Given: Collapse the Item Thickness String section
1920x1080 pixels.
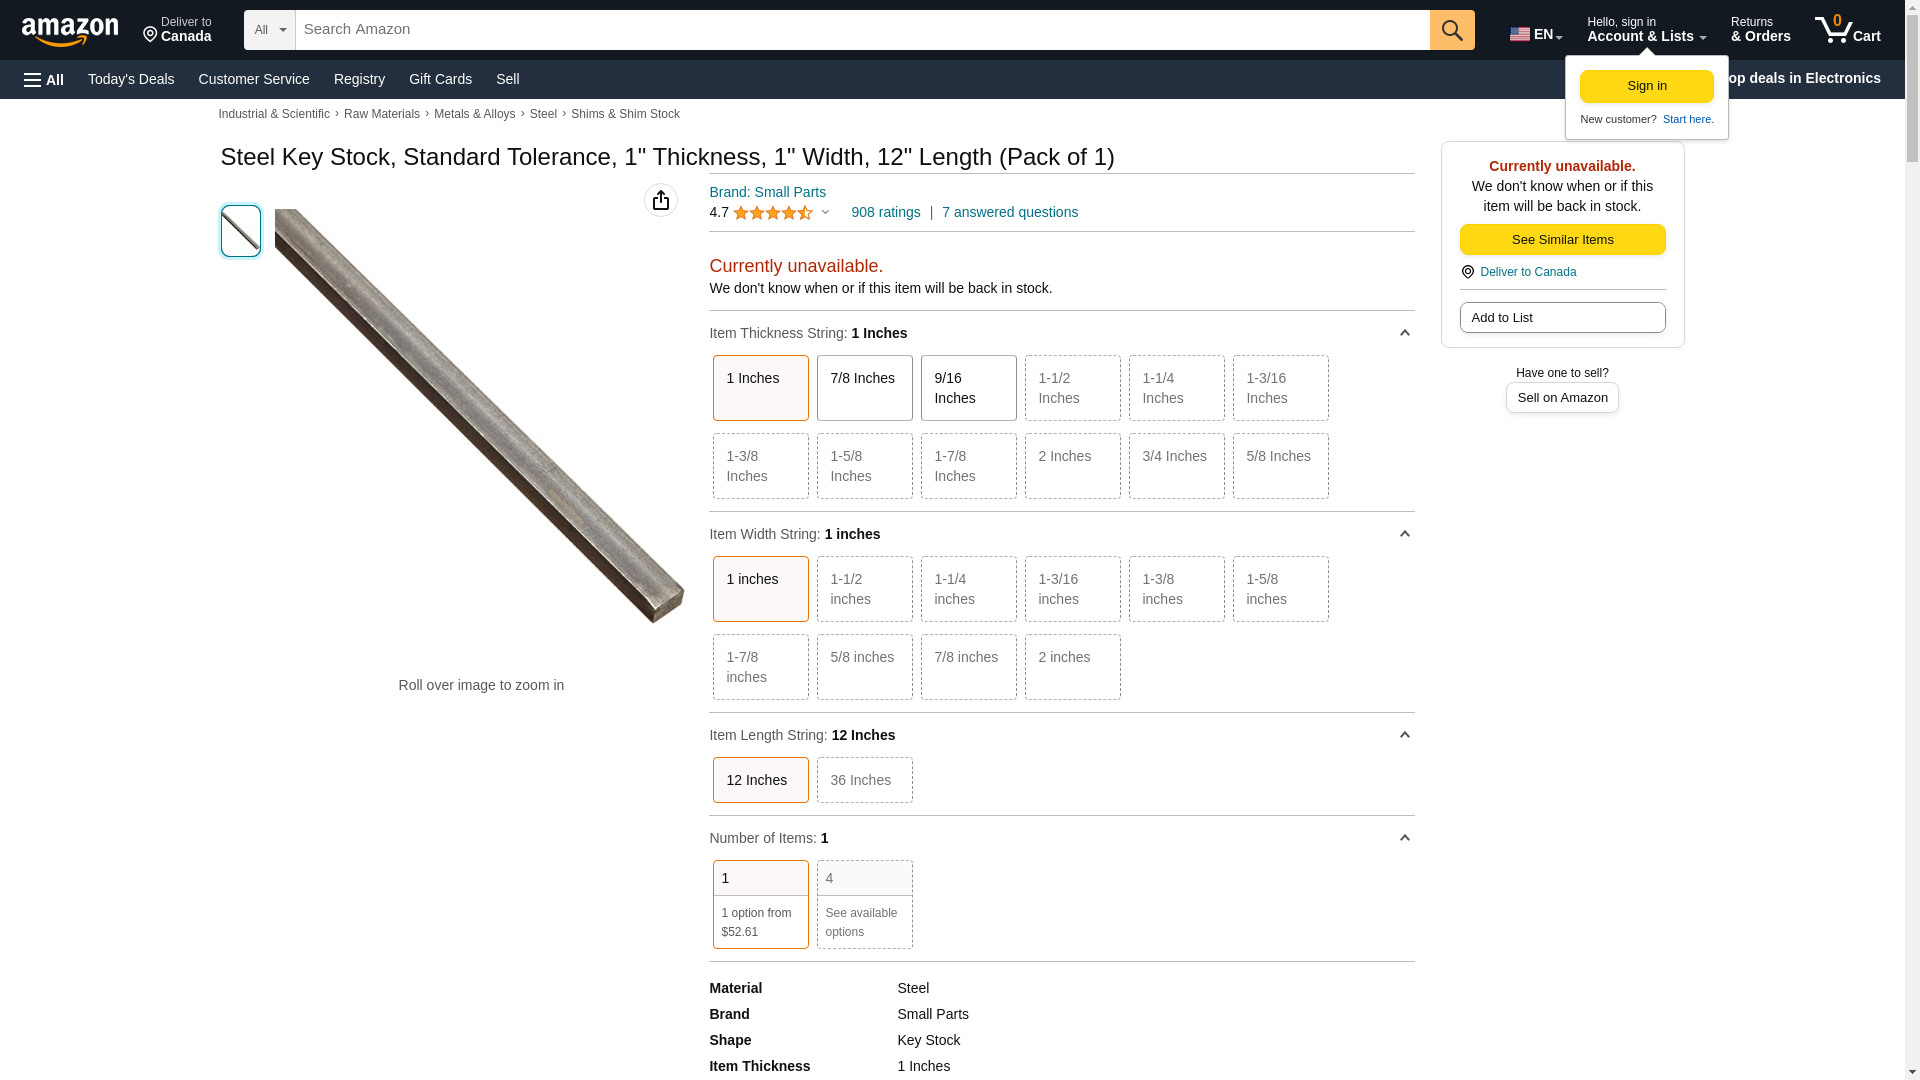Looking at the screenshot, I should click(1404, 333).
